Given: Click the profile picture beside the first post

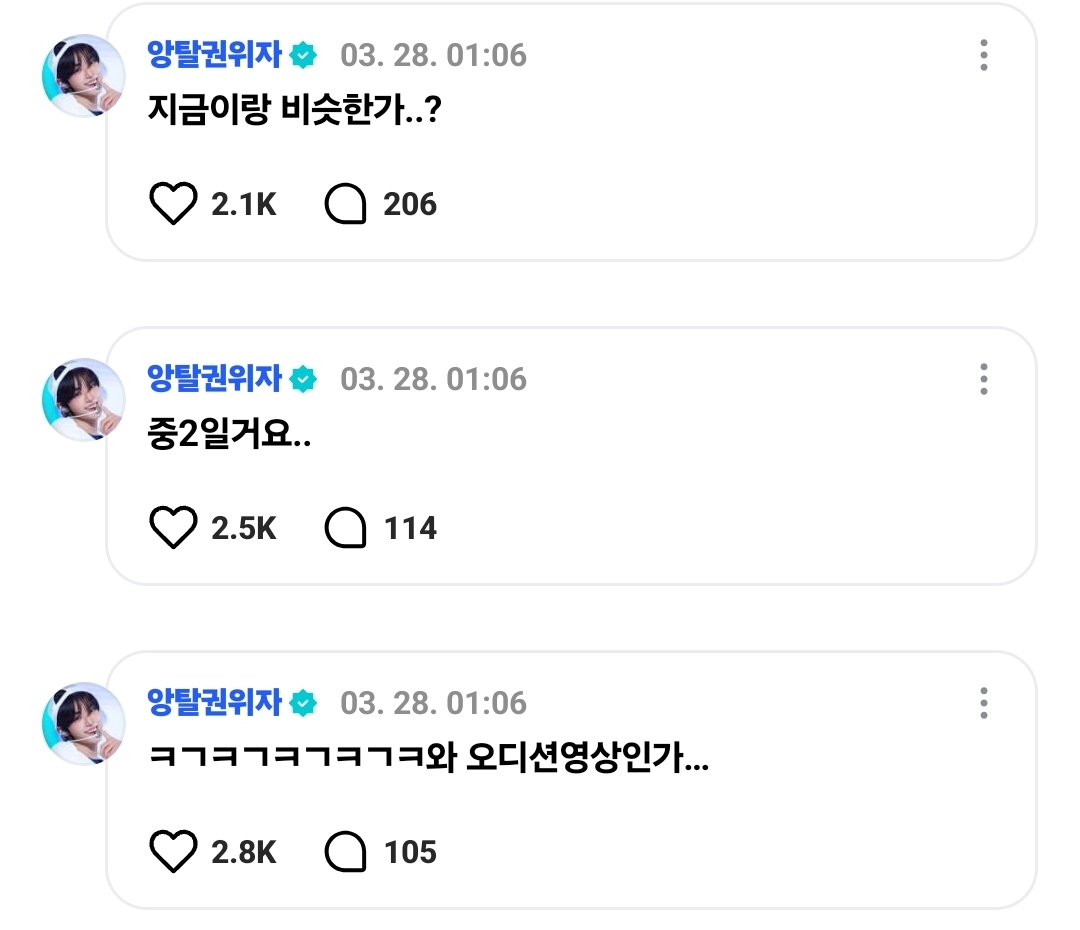Looking at the screenshot, I should [83, 76].
